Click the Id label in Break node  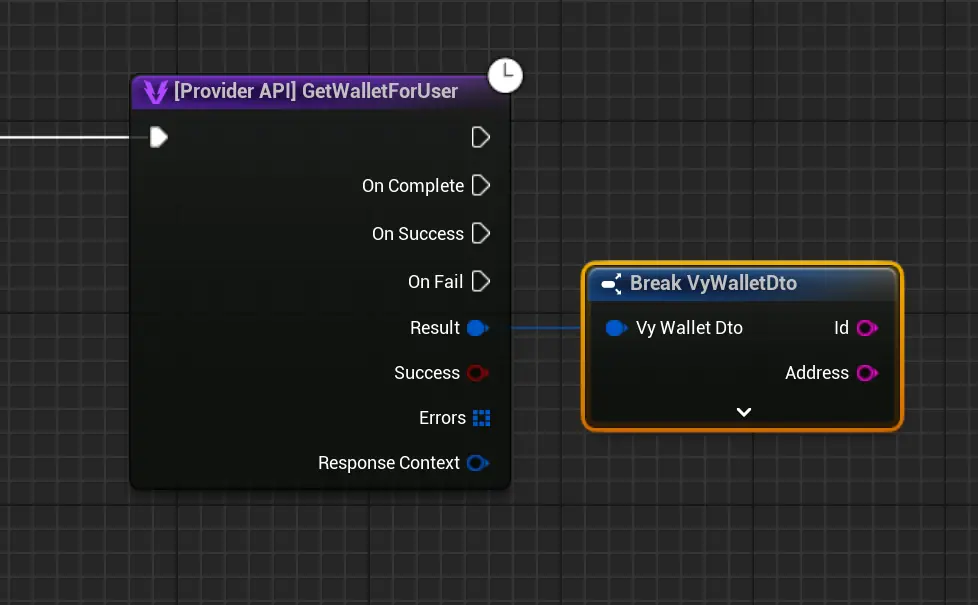[x=841, y=328]
